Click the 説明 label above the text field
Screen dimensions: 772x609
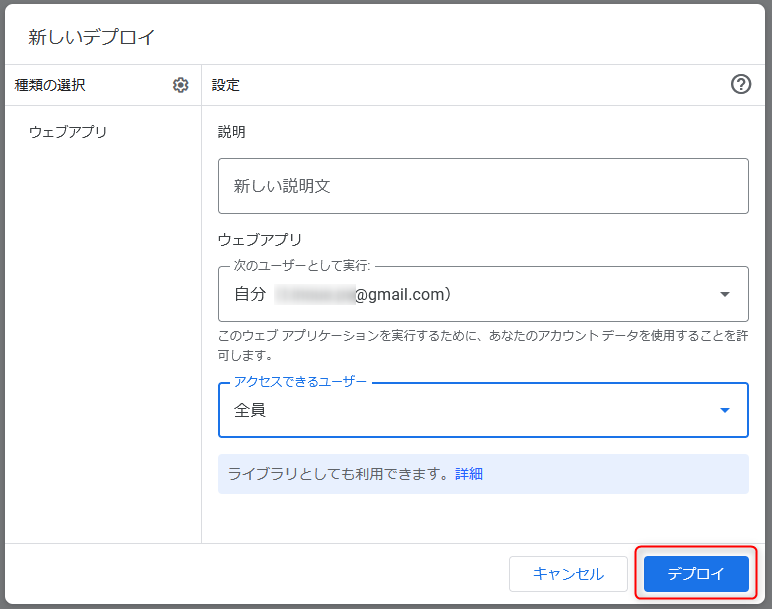pyautogui.click(x=232, y=132)
